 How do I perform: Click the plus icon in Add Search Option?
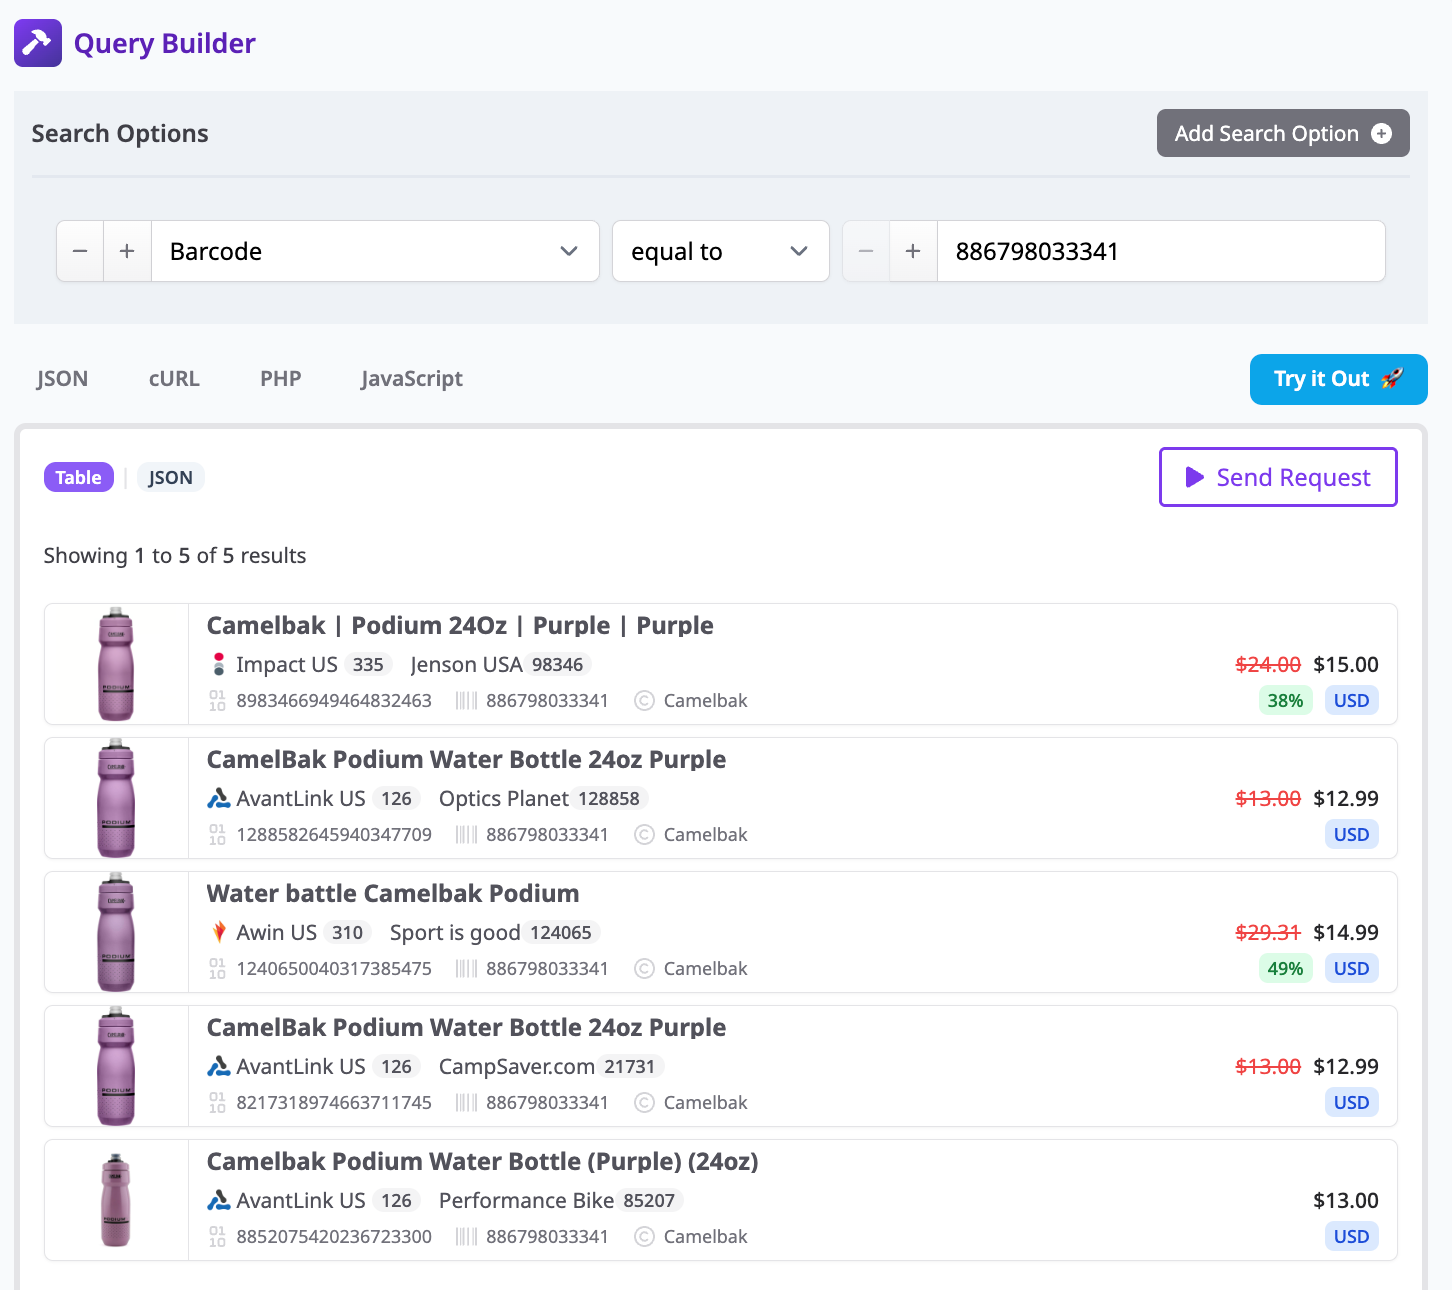tap(1381, 133)
